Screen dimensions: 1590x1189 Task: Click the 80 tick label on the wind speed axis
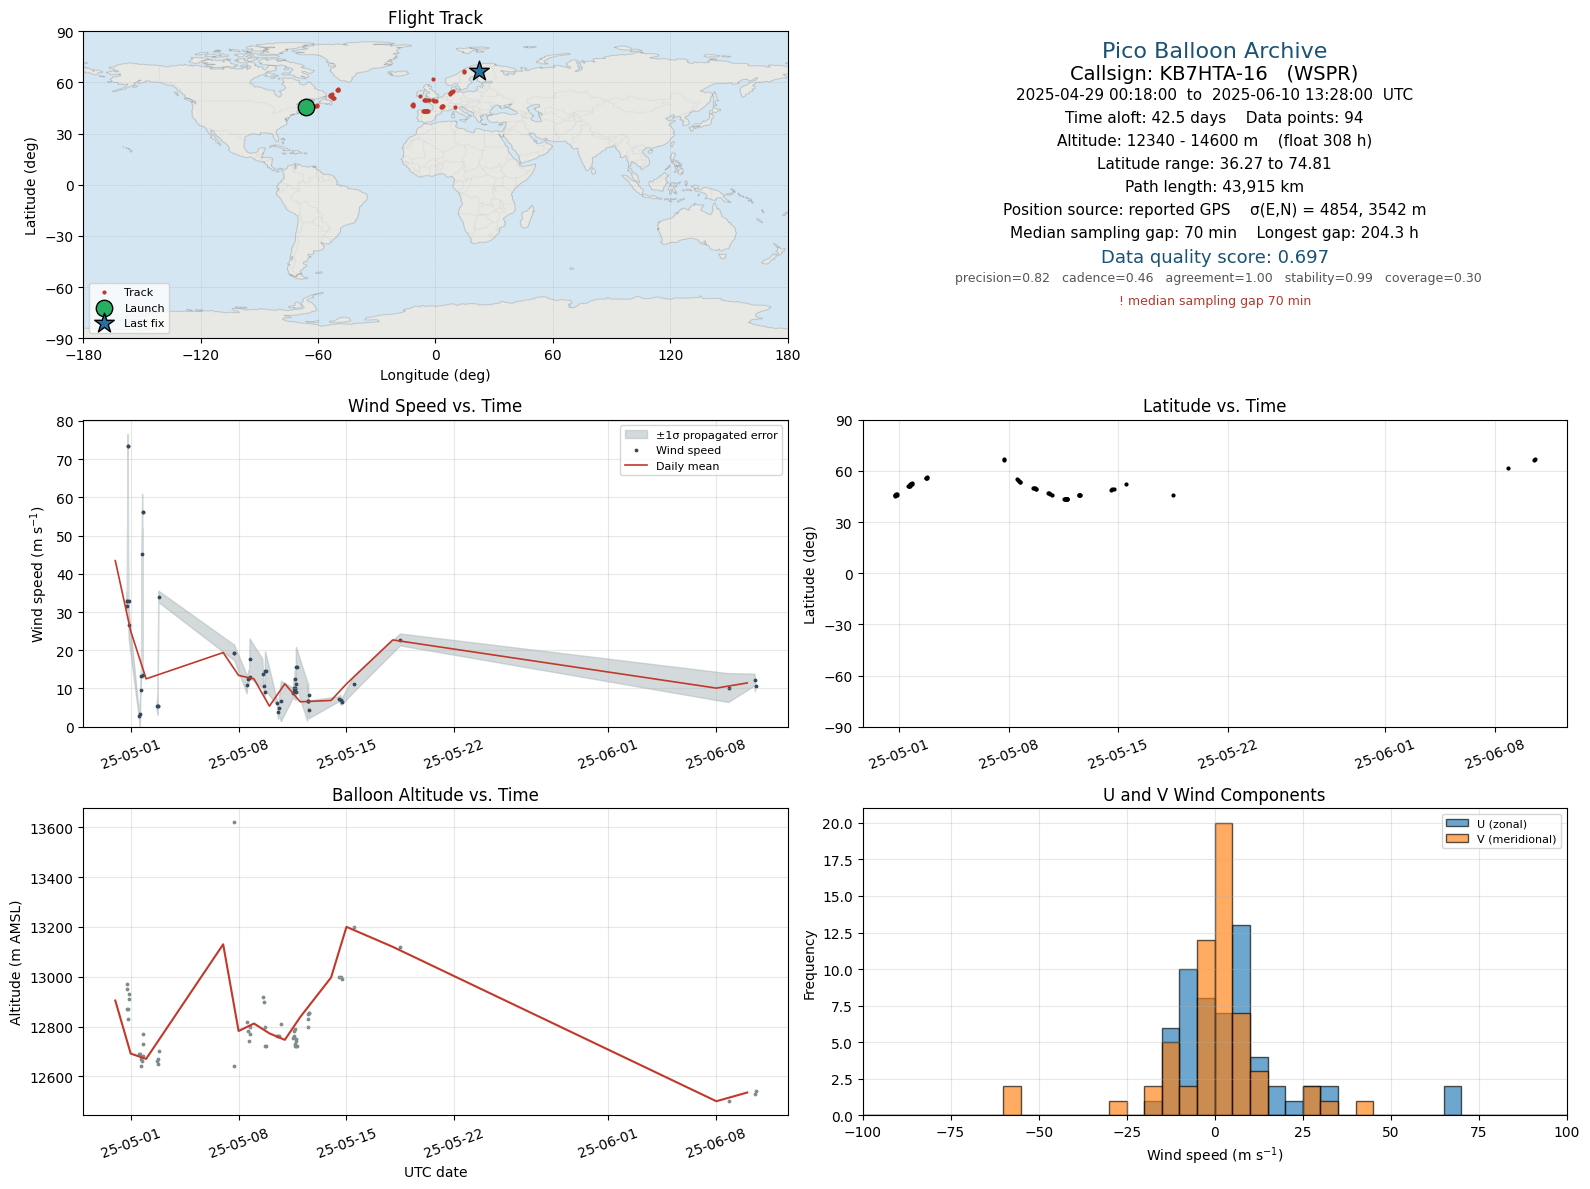67,422
